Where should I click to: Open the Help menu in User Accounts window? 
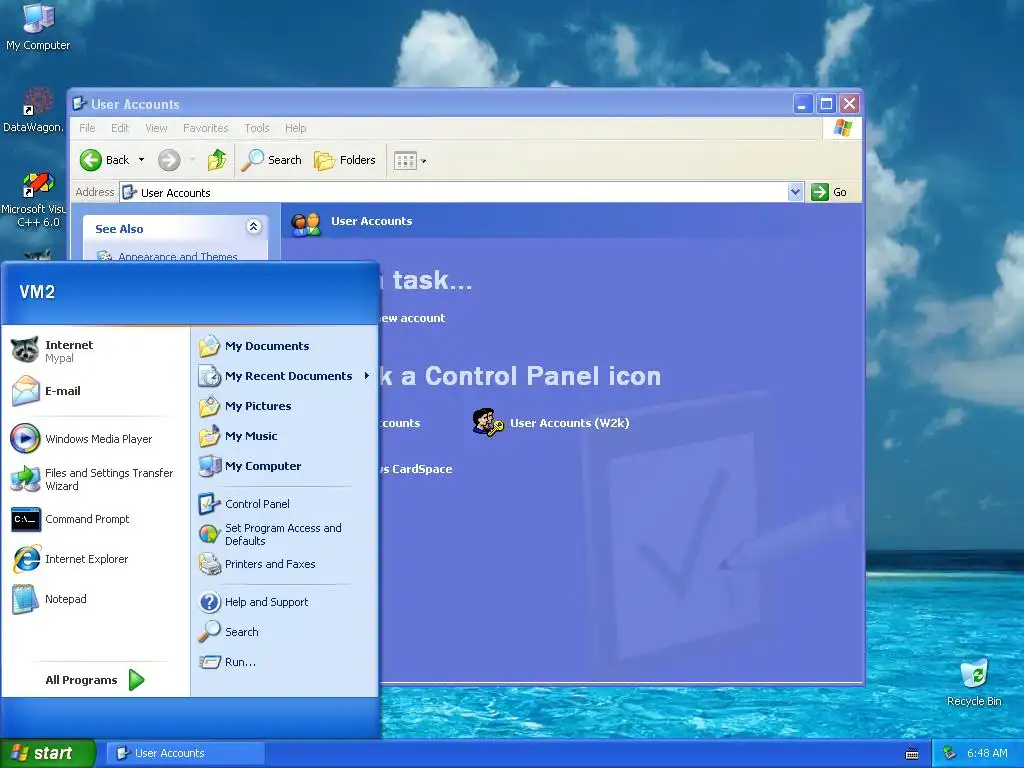pyautogui.click(x=295, y=128)
